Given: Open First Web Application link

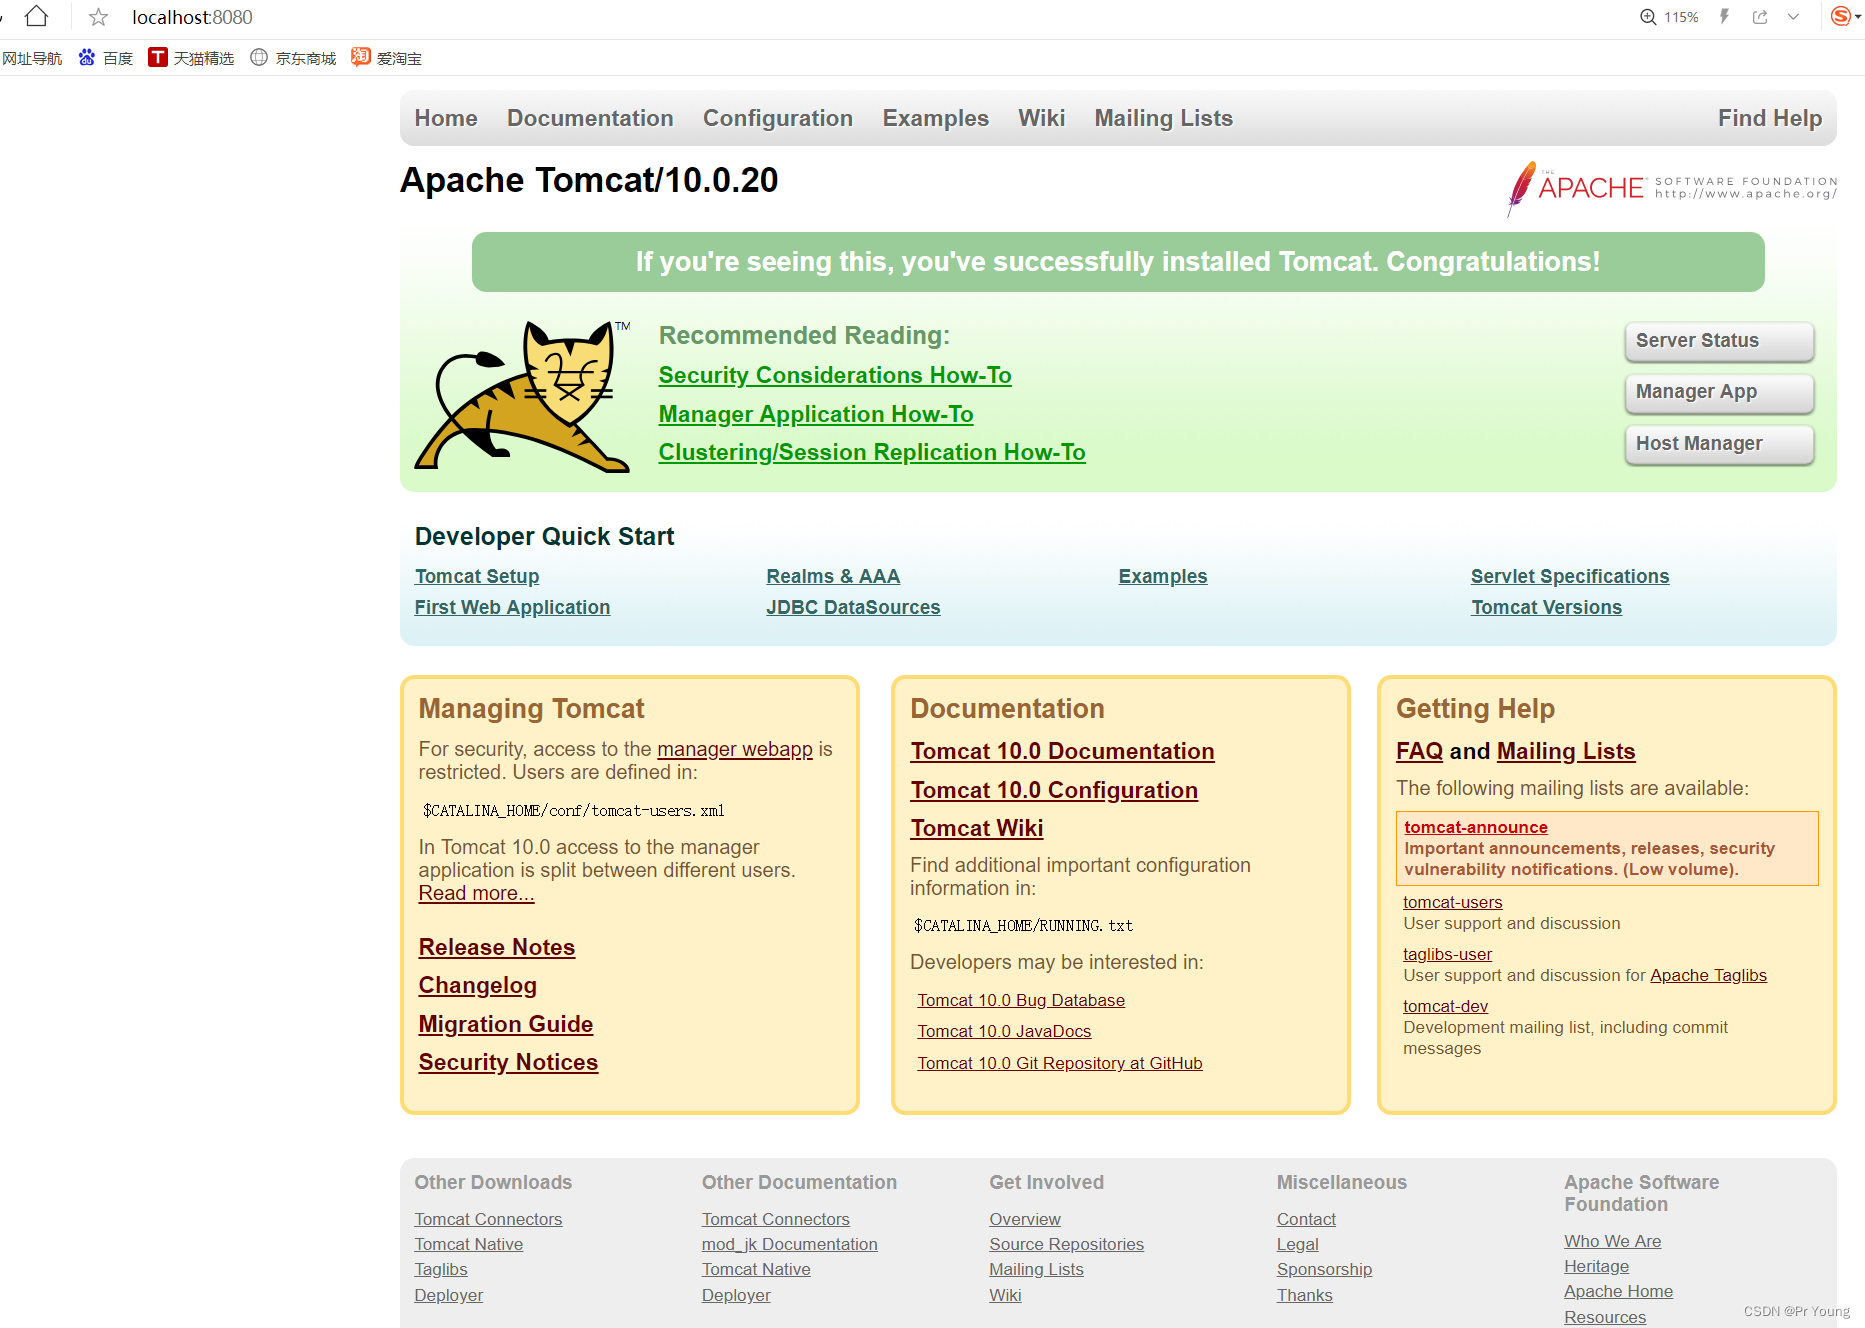Looking at the screenshot, I should (512, 607).
